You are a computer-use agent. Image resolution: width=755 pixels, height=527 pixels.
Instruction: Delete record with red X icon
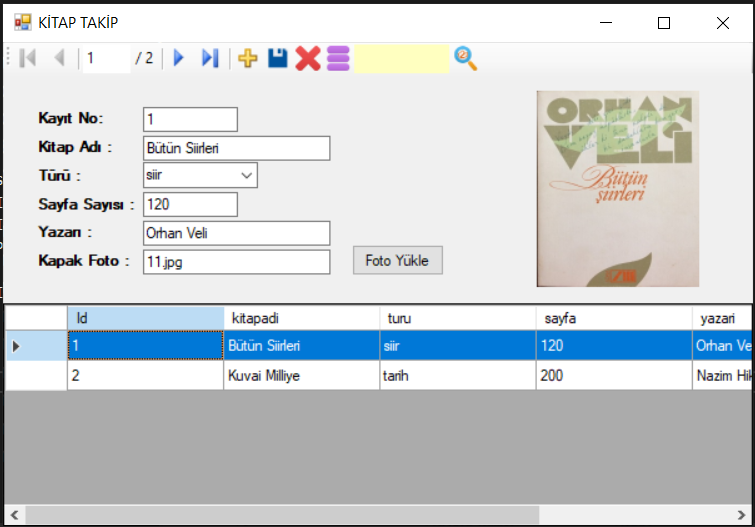(308, 58)
